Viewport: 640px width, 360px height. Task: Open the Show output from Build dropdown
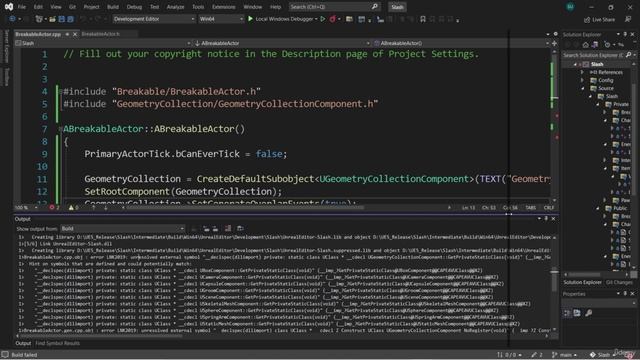tap(122, 229)
